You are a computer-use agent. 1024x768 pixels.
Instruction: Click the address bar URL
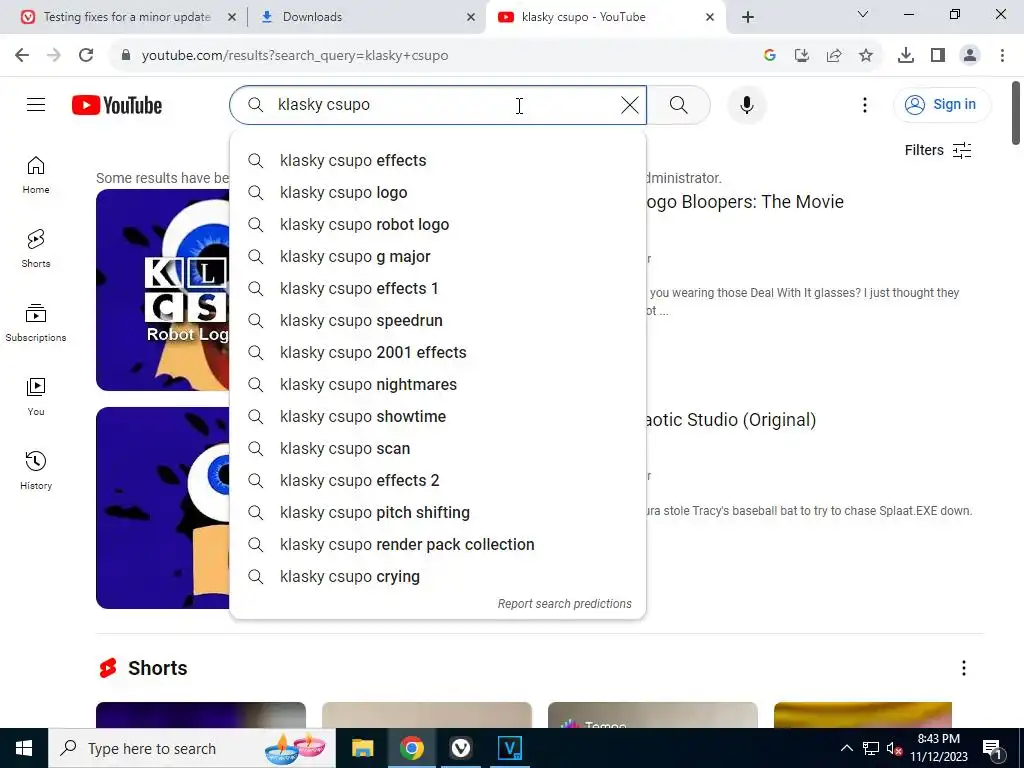295,56
